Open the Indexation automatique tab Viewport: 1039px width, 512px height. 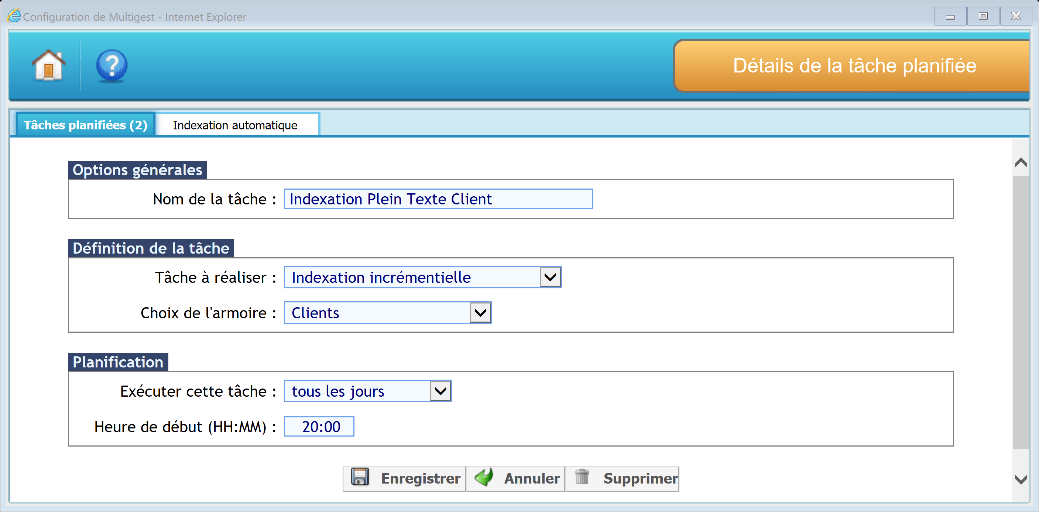click(235, 125)
